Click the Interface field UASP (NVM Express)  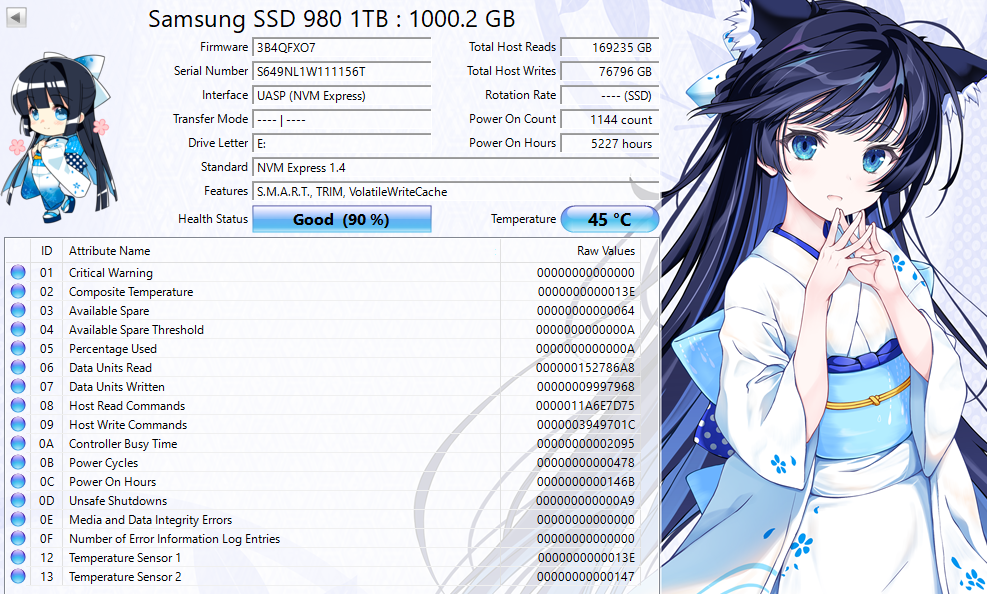coord(341,95)
